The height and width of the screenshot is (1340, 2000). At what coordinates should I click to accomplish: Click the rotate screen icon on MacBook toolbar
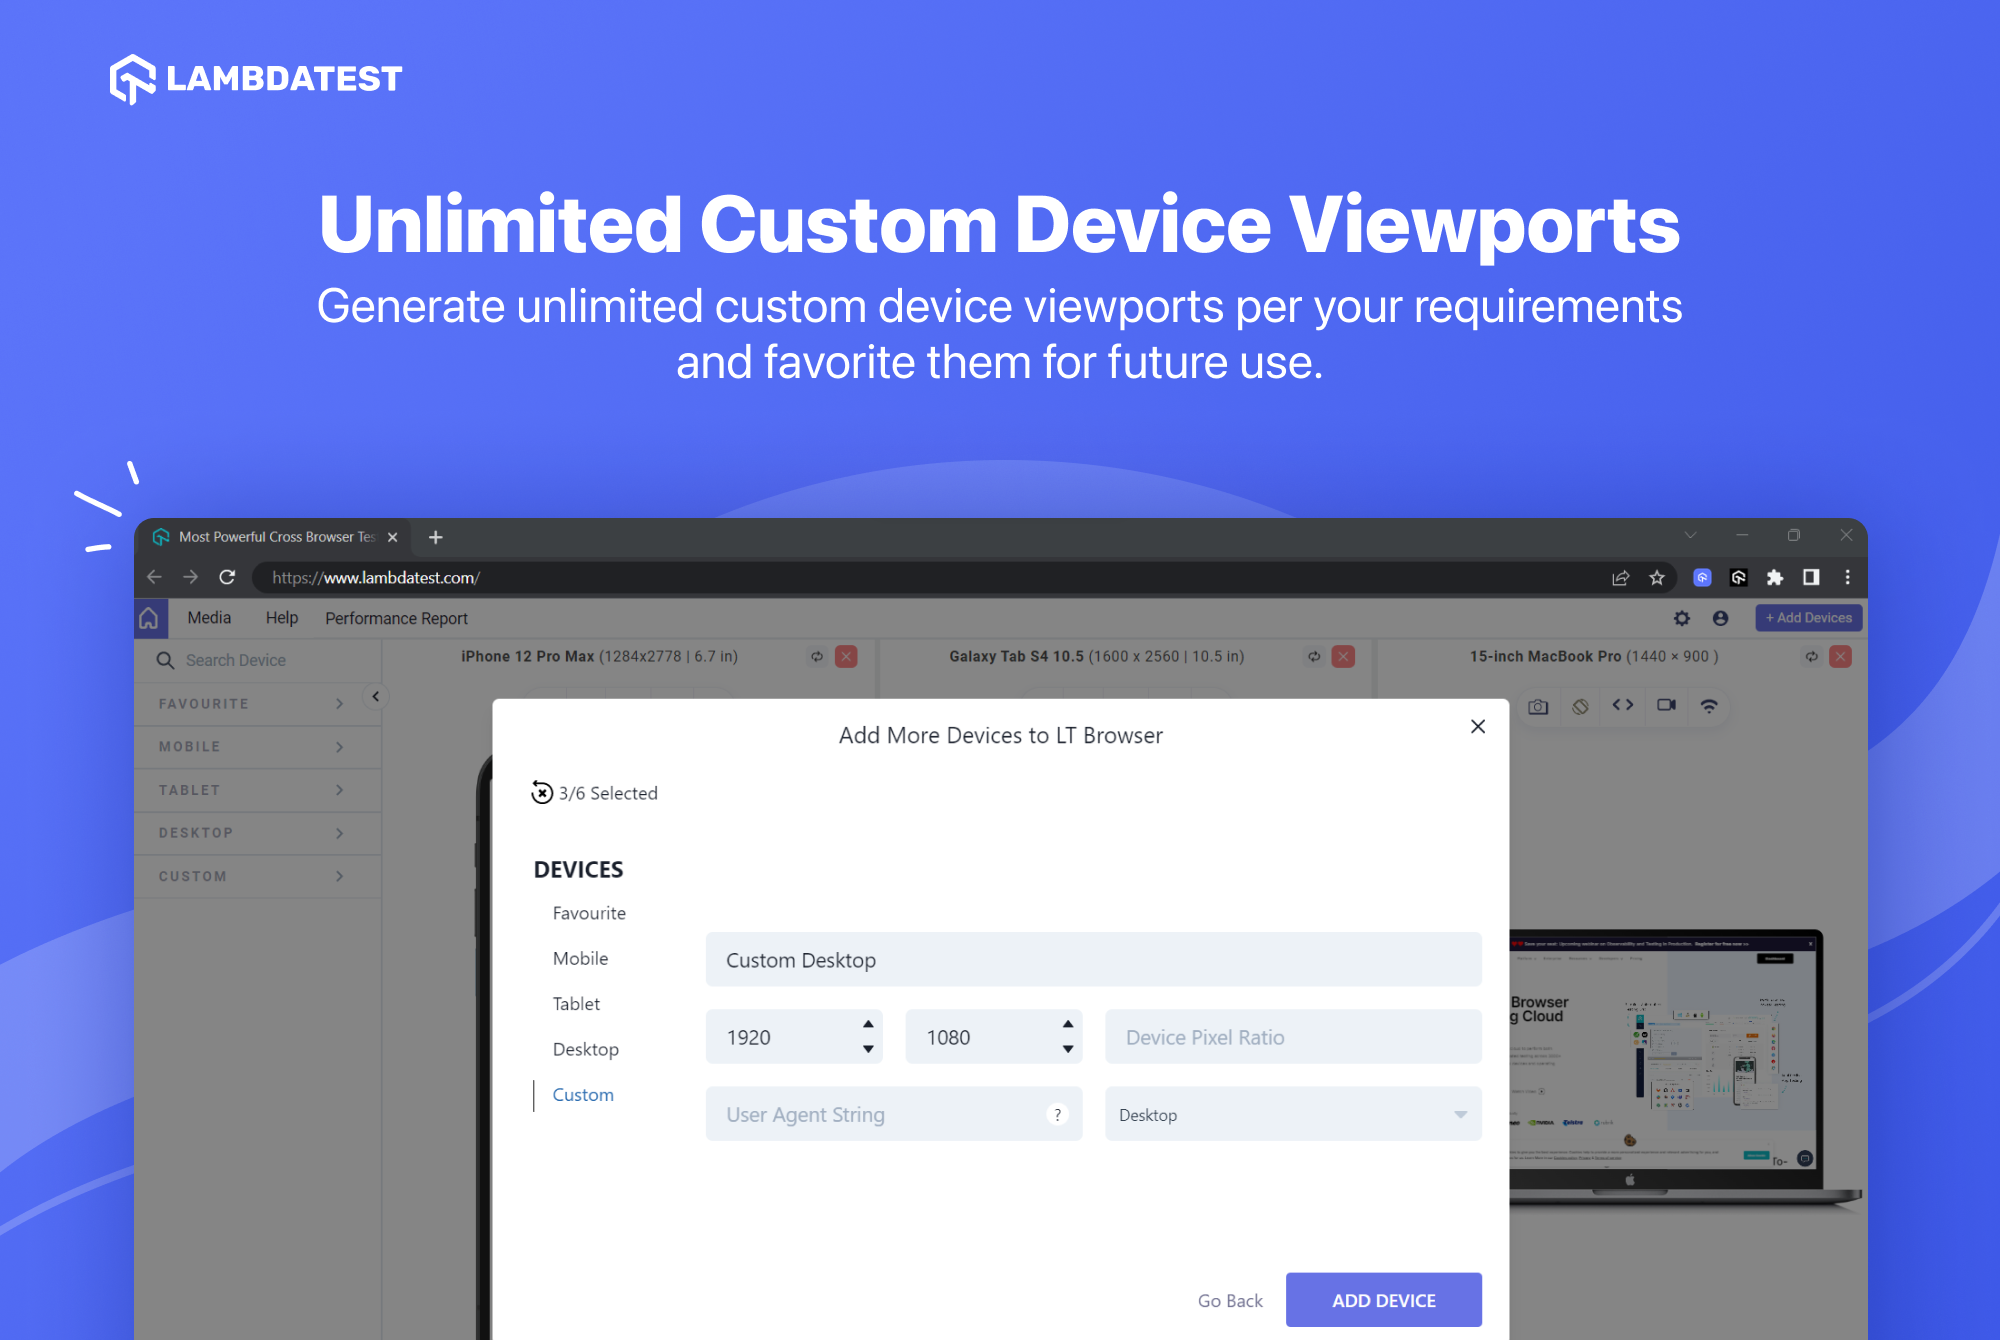(1580, 706)
